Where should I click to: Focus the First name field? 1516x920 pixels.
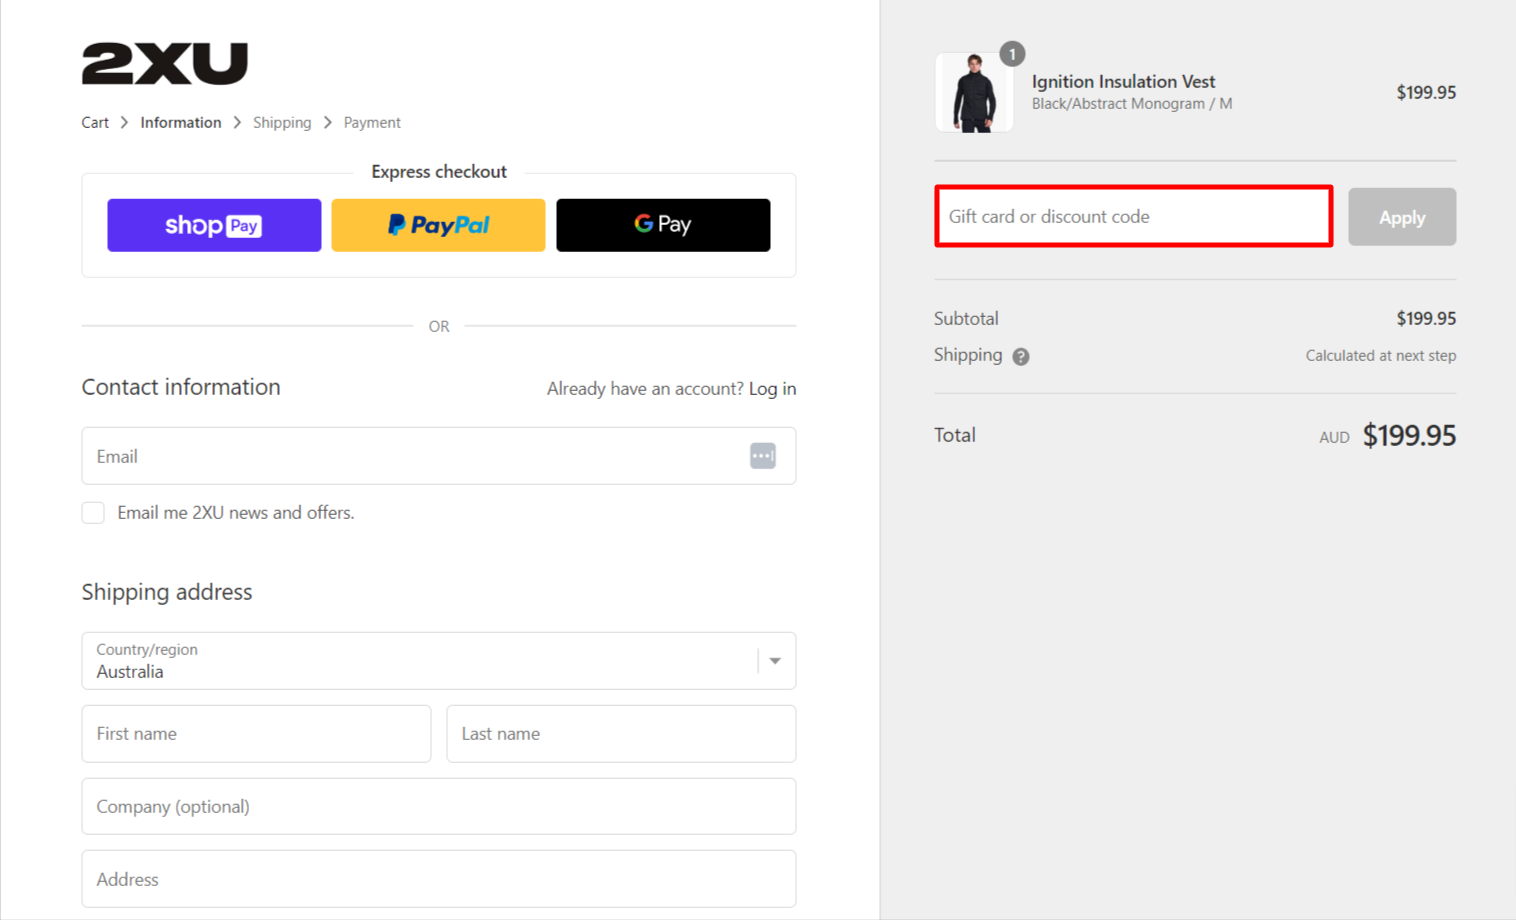pos(256,734)
